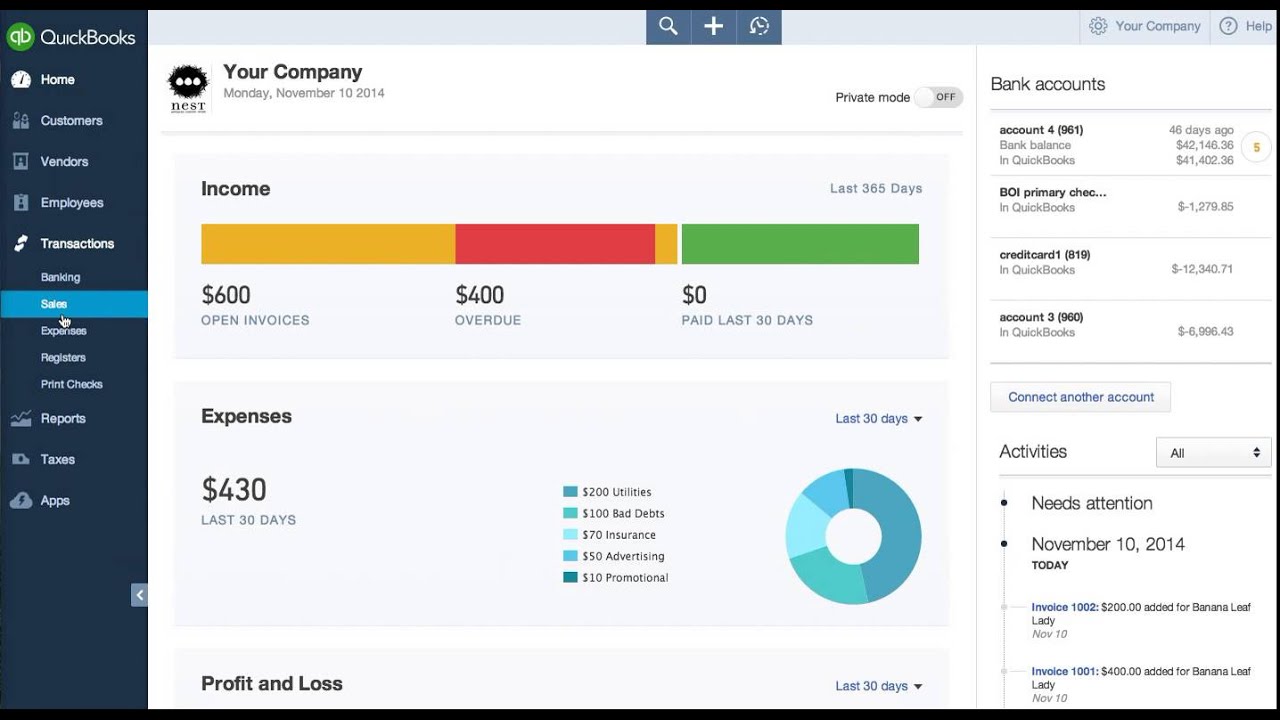Open the Taxes section icon
This screenshot has height=720, width=1280.
tap(21, 459)
